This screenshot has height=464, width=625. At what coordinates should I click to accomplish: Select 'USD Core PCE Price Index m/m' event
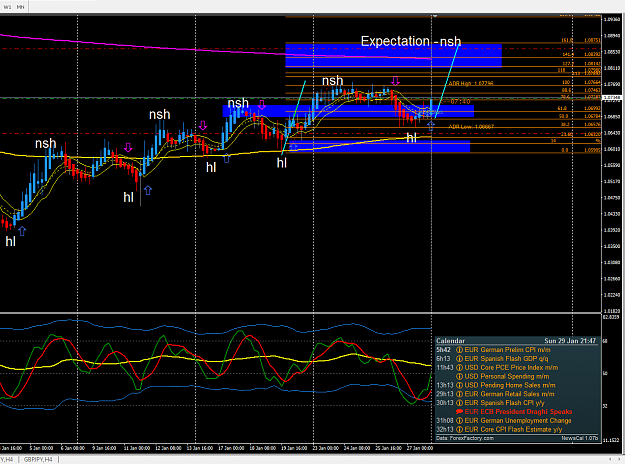(x=511, y=368)
